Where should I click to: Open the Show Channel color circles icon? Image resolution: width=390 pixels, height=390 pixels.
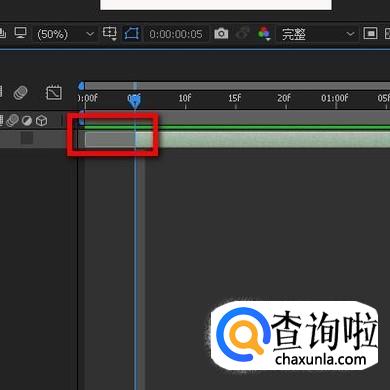tap(264, 34)
